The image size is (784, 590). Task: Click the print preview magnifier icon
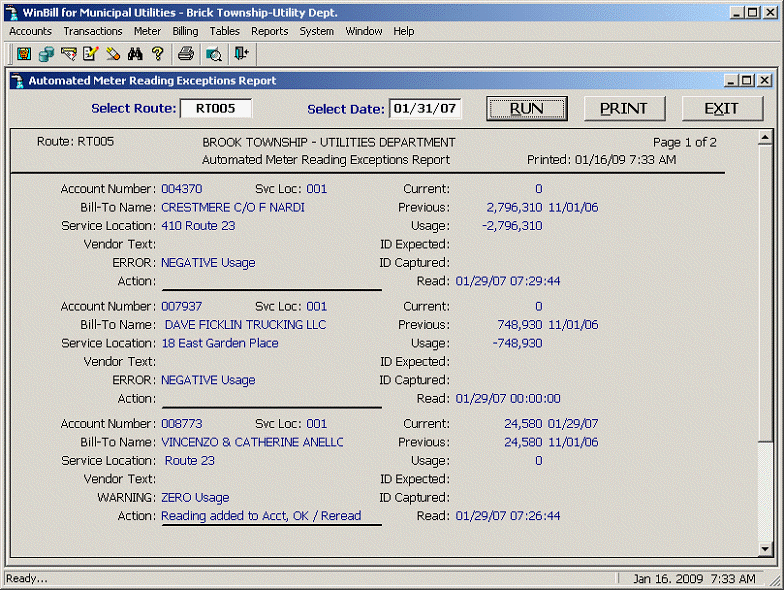(214, 54)
